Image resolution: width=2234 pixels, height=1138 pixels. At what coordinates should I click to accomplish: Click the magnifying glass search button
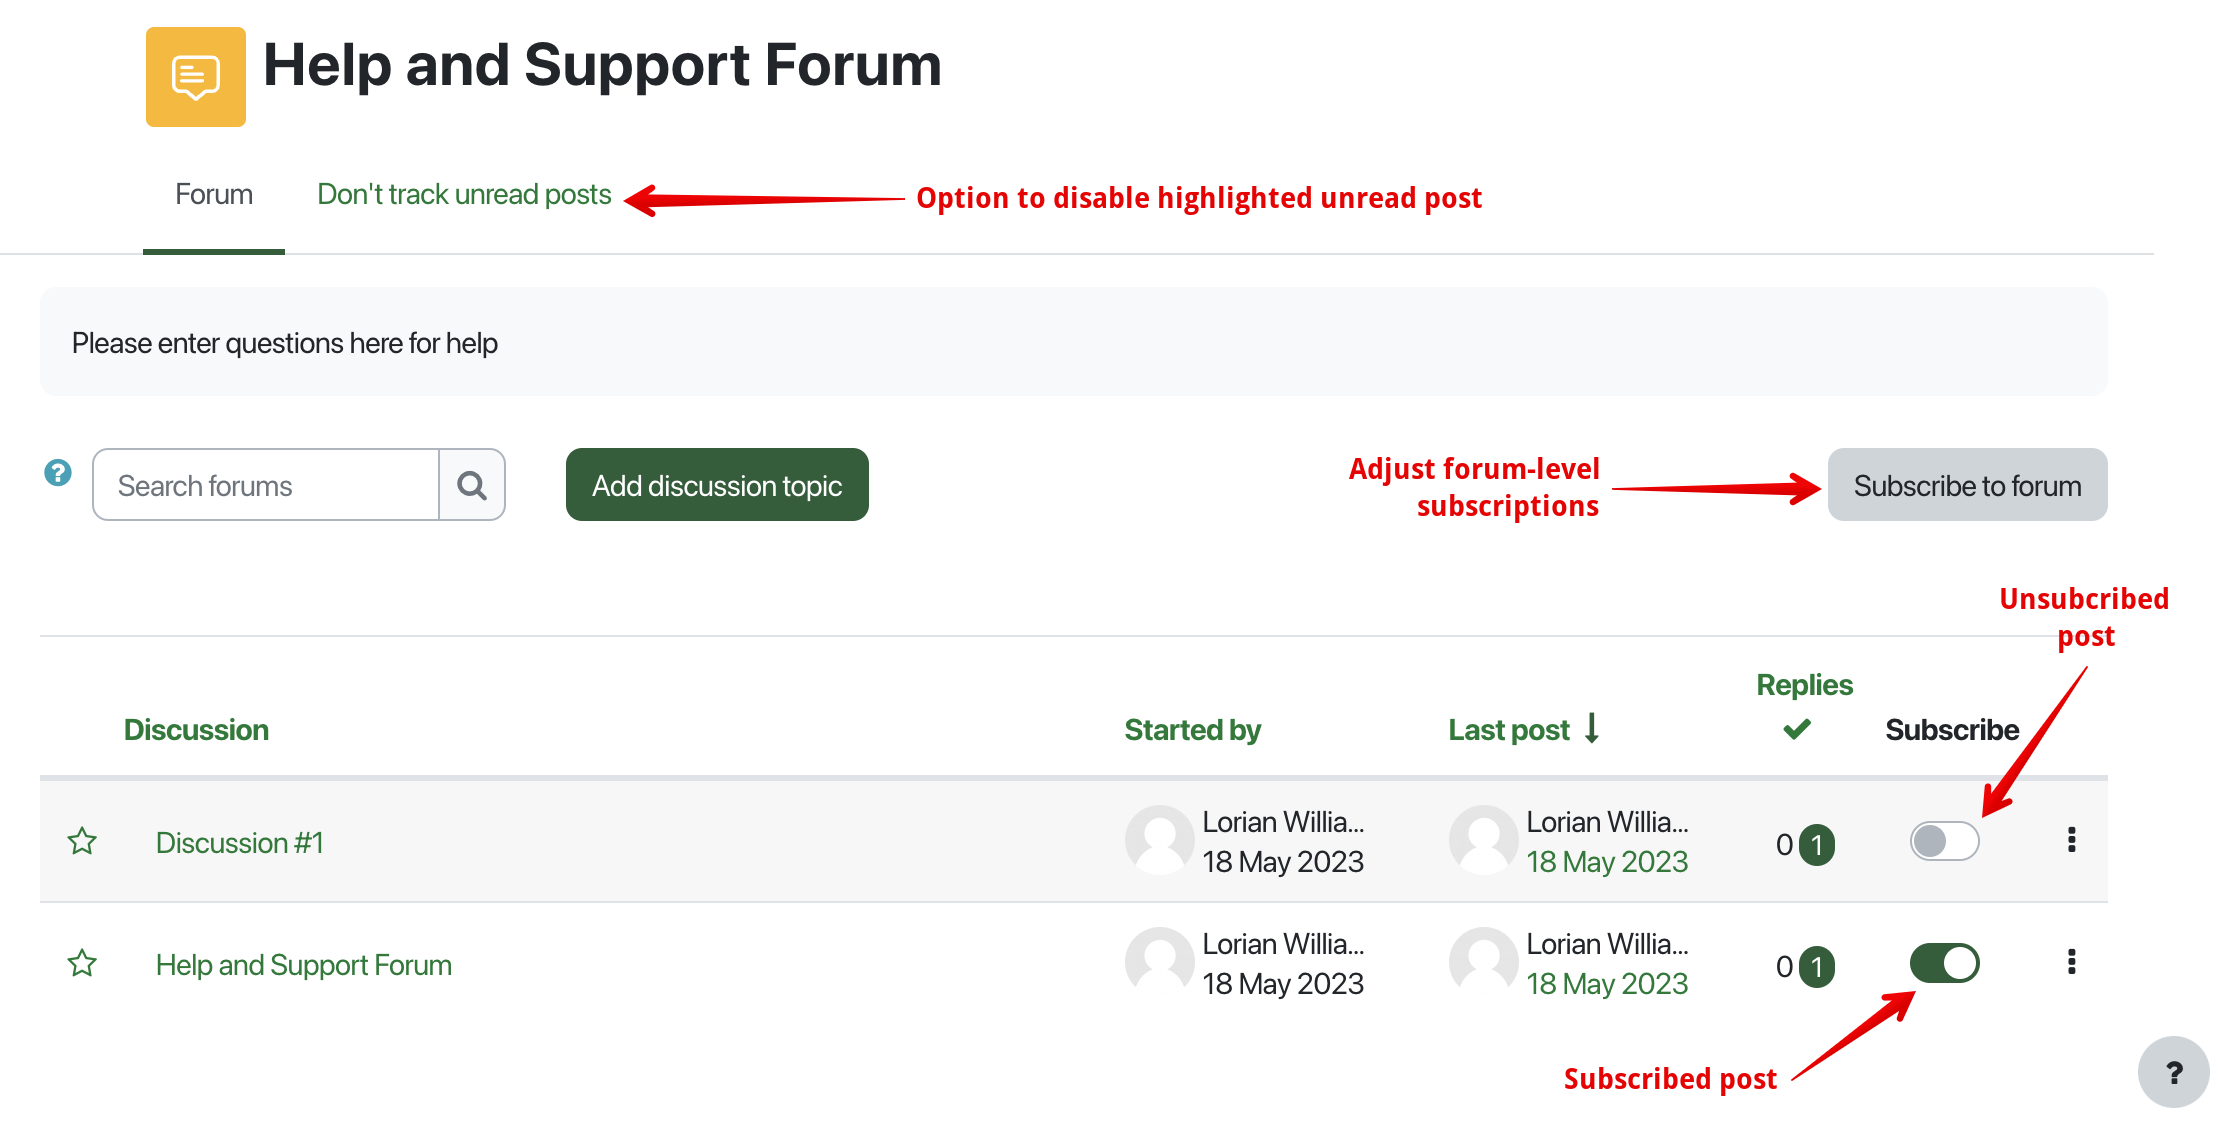tap(472, 485)
